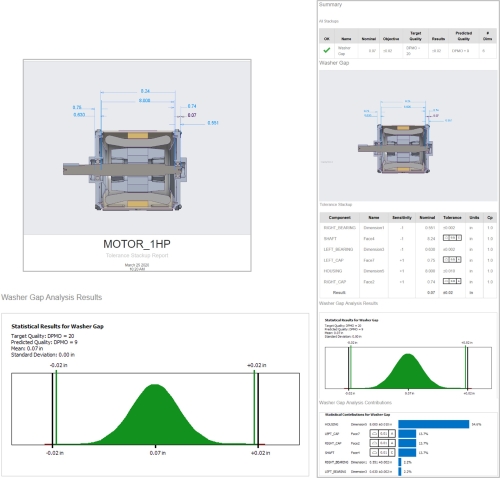Click the Units column header
Screen dimensions: 500x478
click(x=474, y=217)
